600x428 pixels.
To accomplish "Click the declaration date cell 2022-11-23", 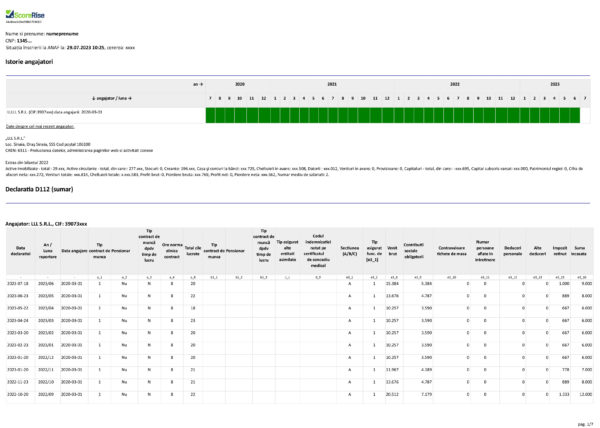I will click(18, 382).
